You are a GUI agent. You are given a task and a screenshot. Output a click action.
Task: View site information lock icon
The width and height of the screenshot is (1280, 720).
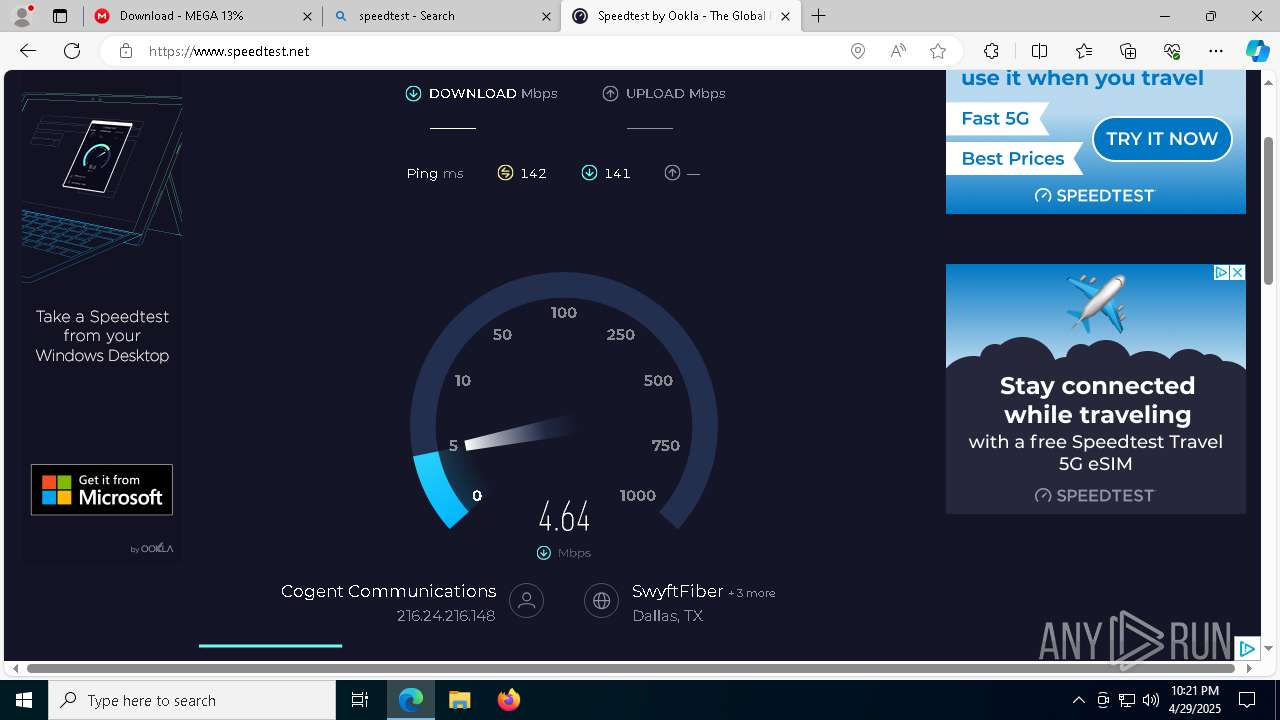126,51
